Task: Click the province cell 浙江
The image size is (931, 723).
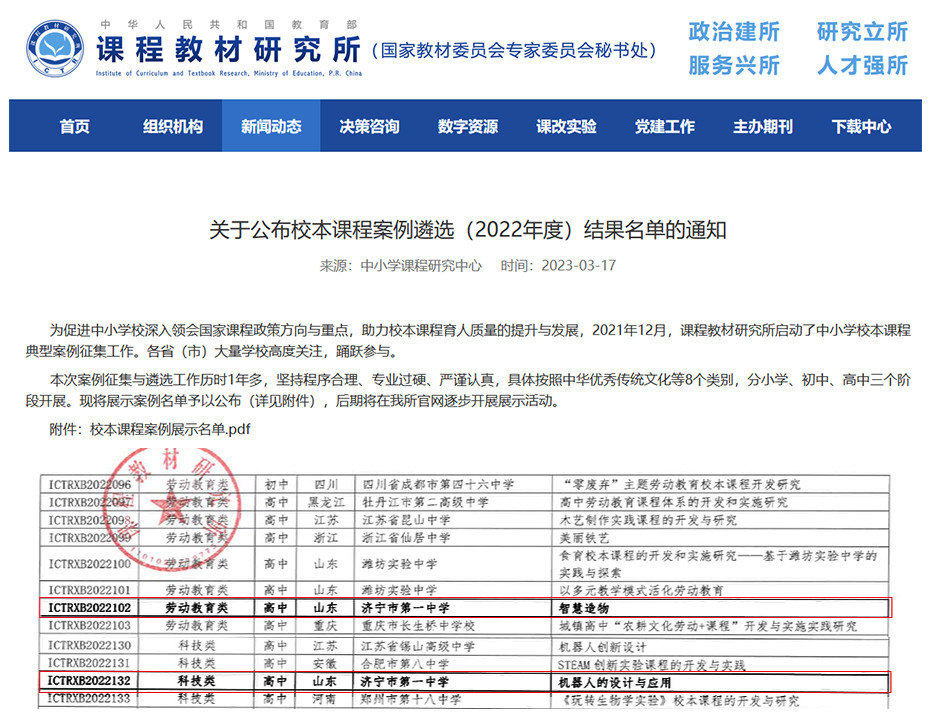Action: tap(326, 538)
